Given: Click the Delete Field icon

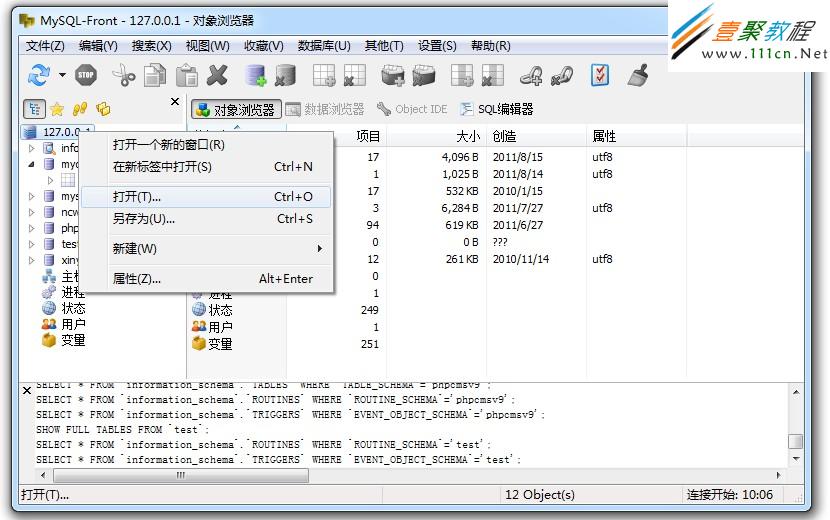Looking at the screenshot, I should (x=492, y=75).
